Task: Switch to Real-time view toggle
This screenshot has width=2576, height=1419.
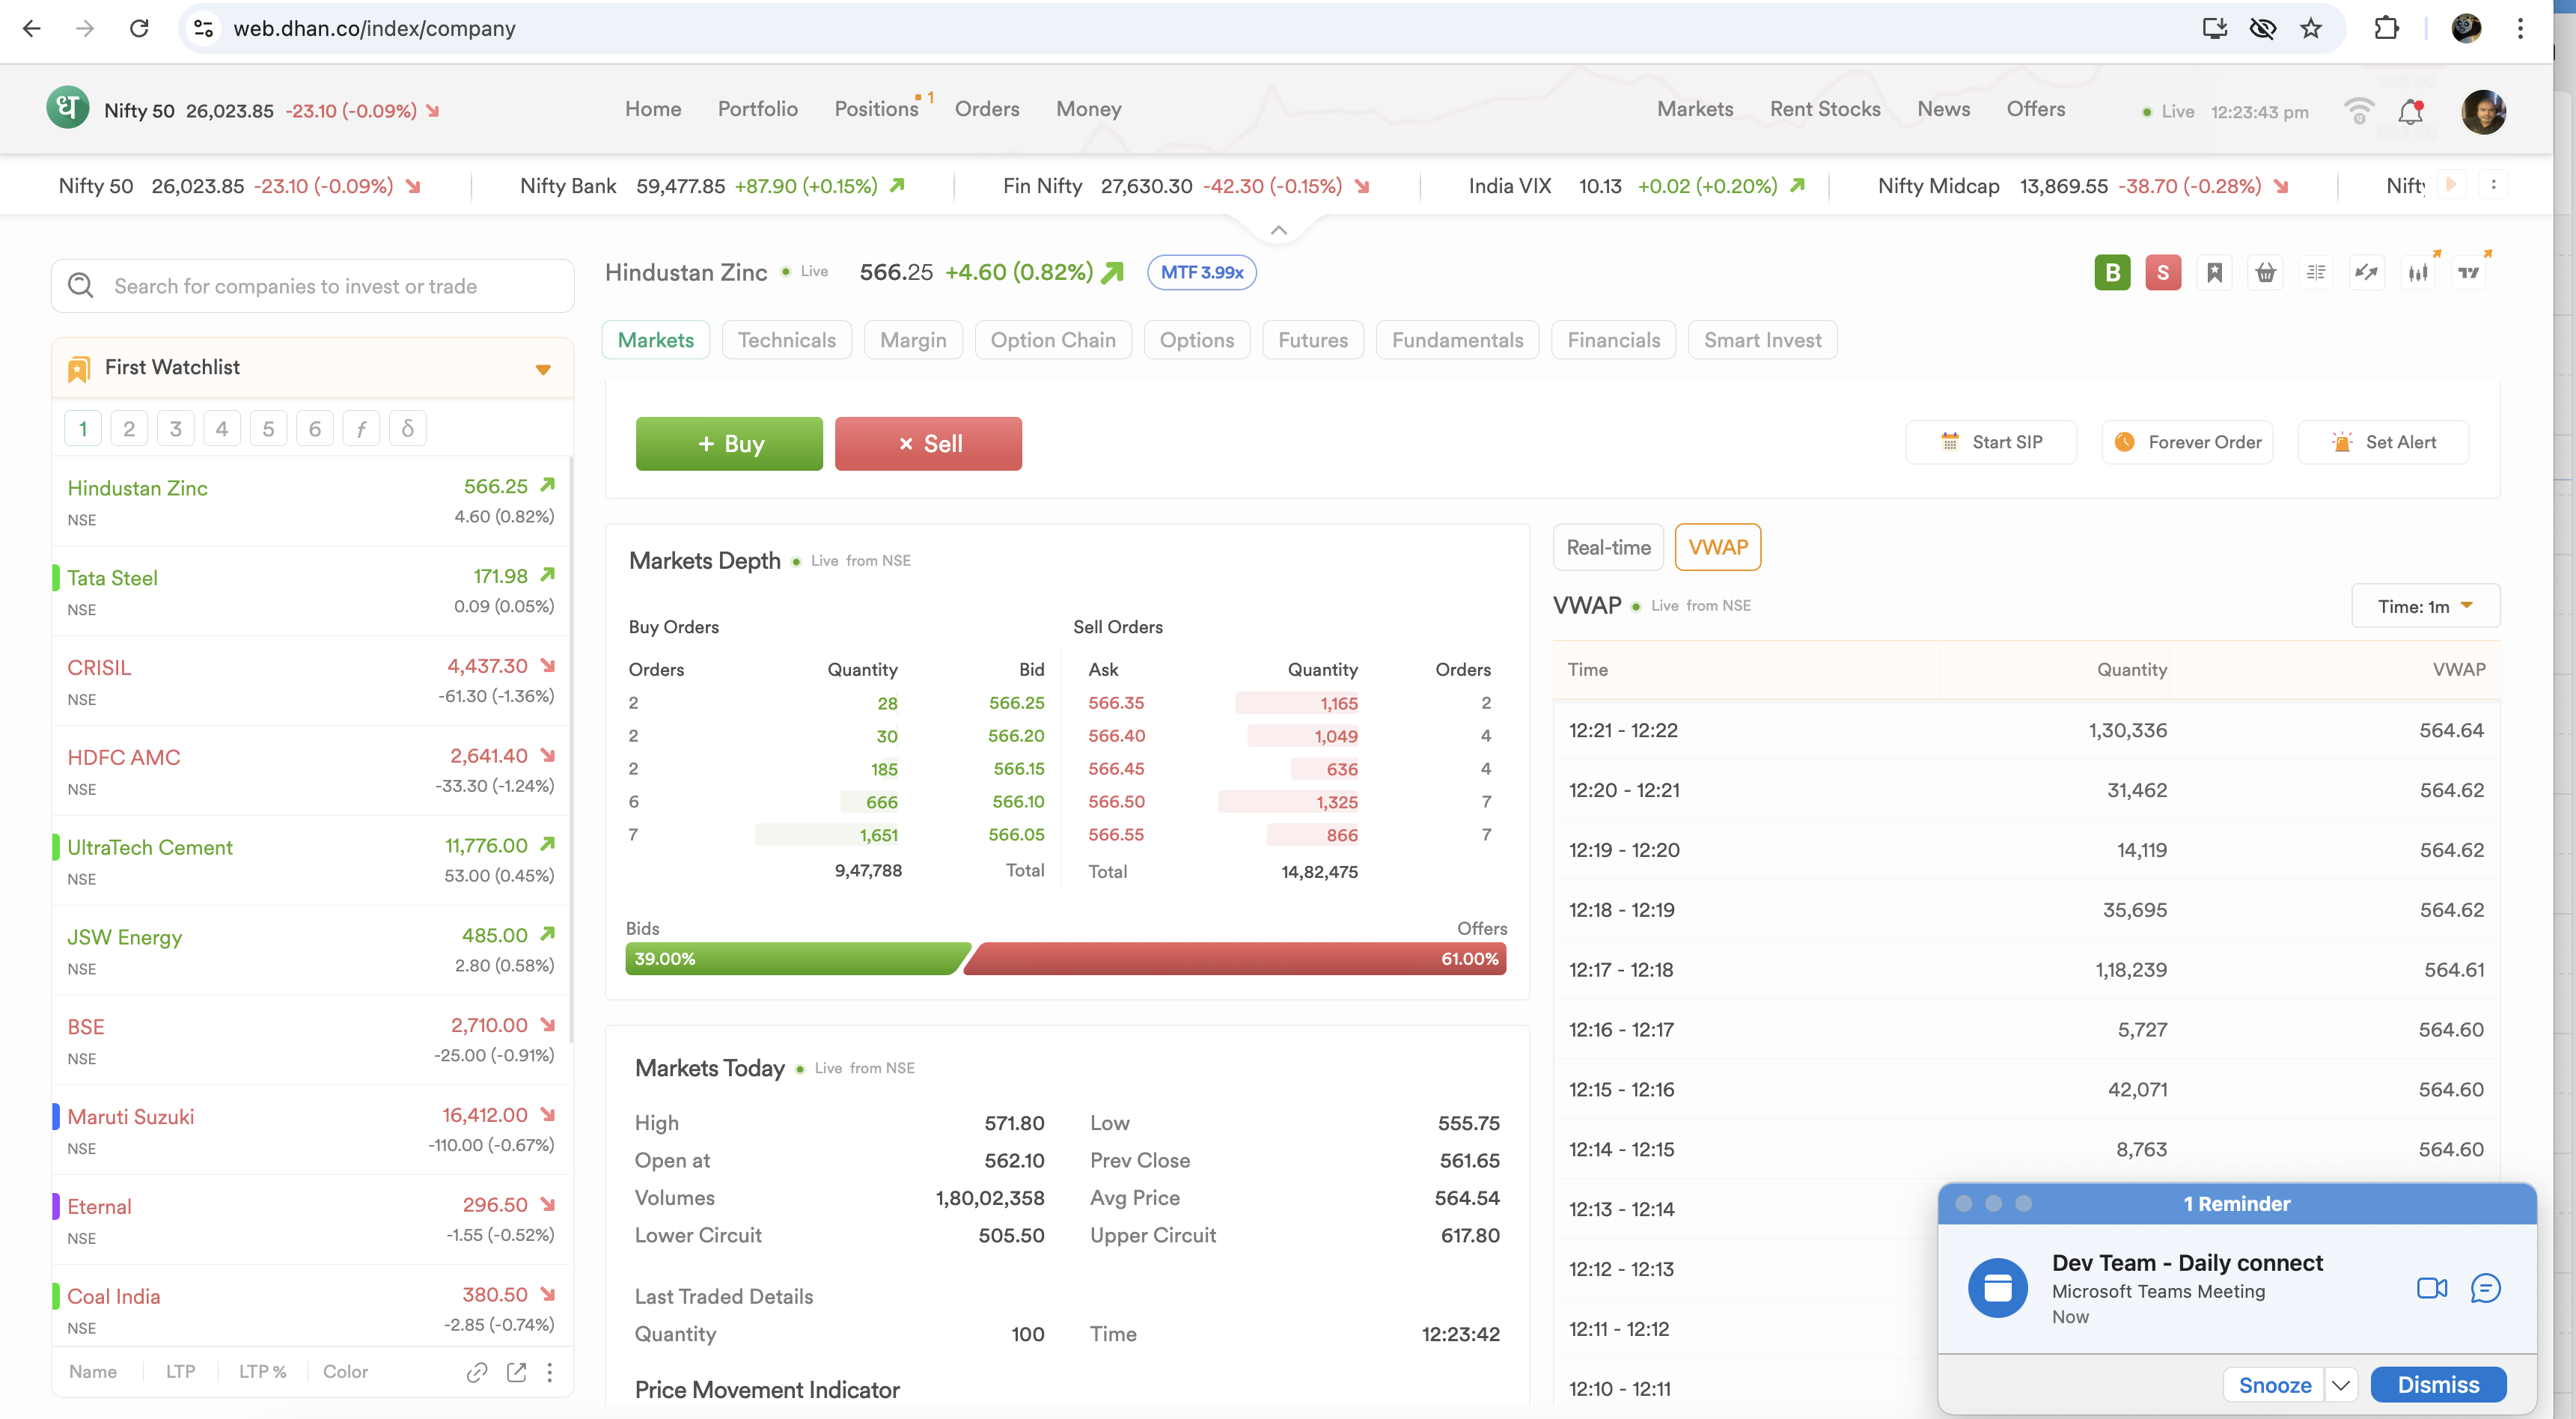Action: coord(1607,547)
